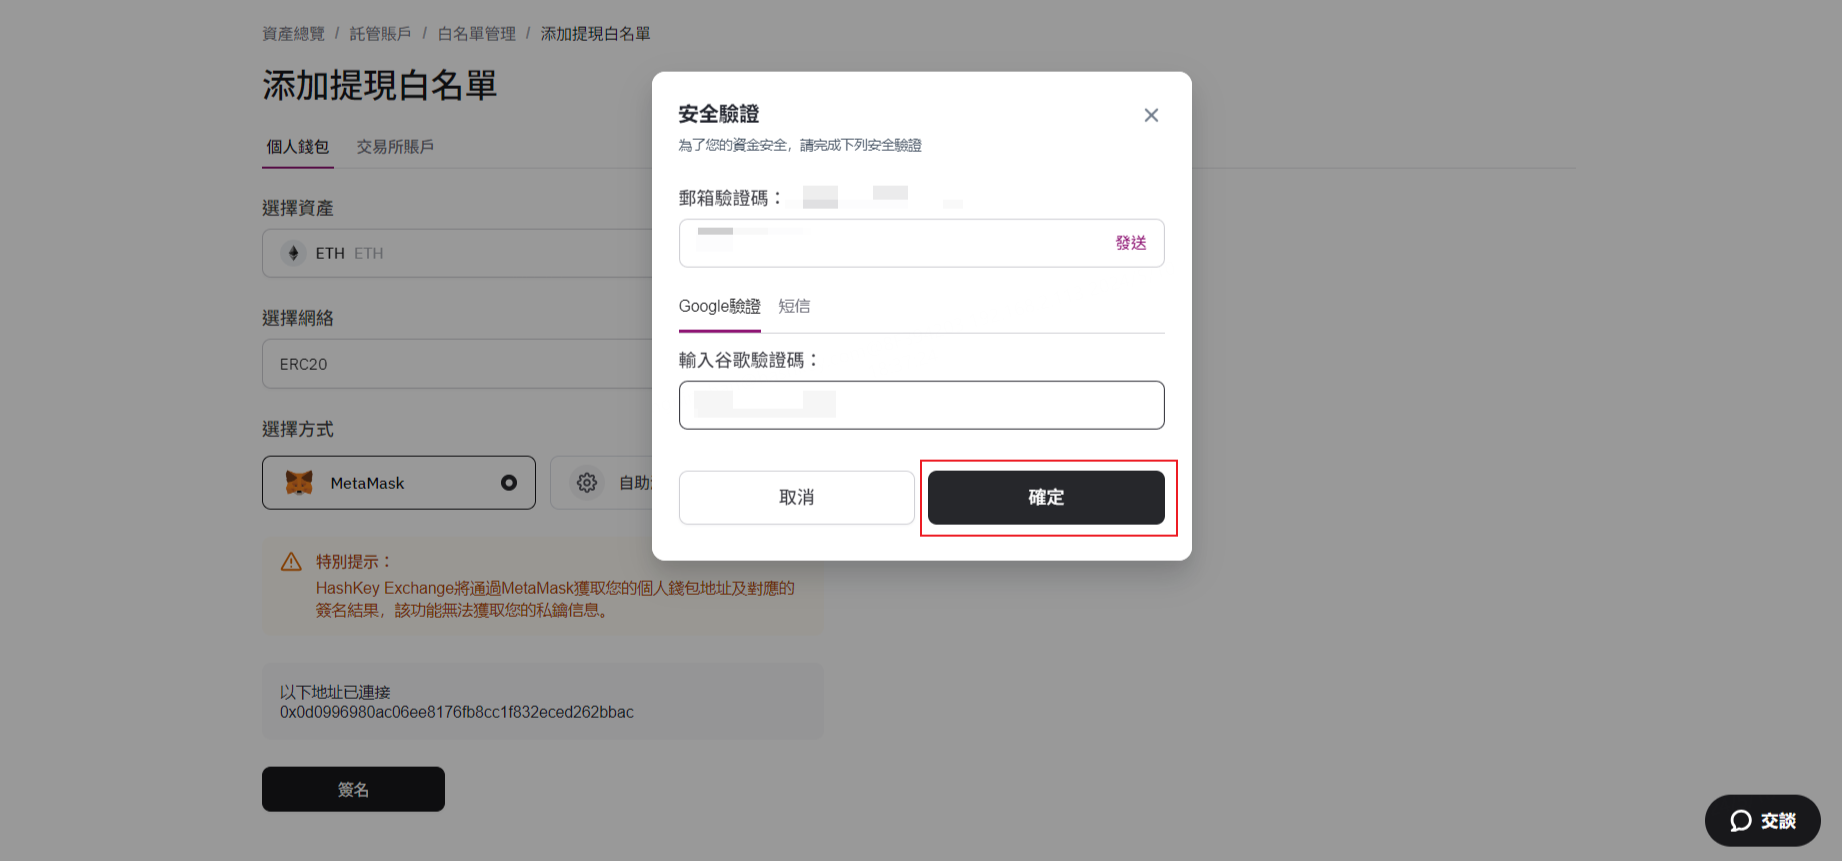Open the 選擇資產 ETH dropdown
The image size is (1842, 861).
[x=458, y=253]
